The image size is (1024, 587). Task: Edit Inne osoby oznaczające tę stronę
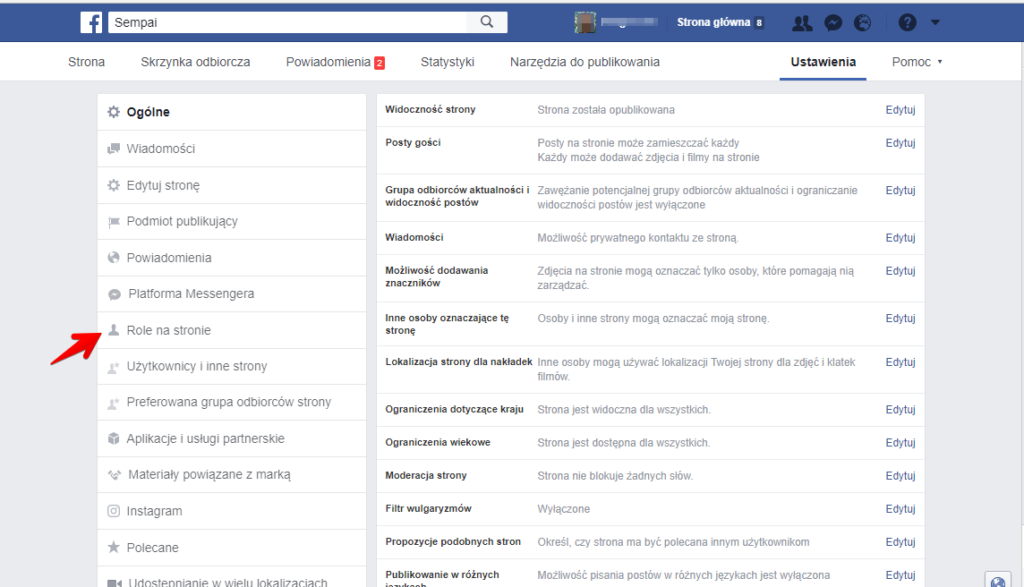[x=900, y=319]
